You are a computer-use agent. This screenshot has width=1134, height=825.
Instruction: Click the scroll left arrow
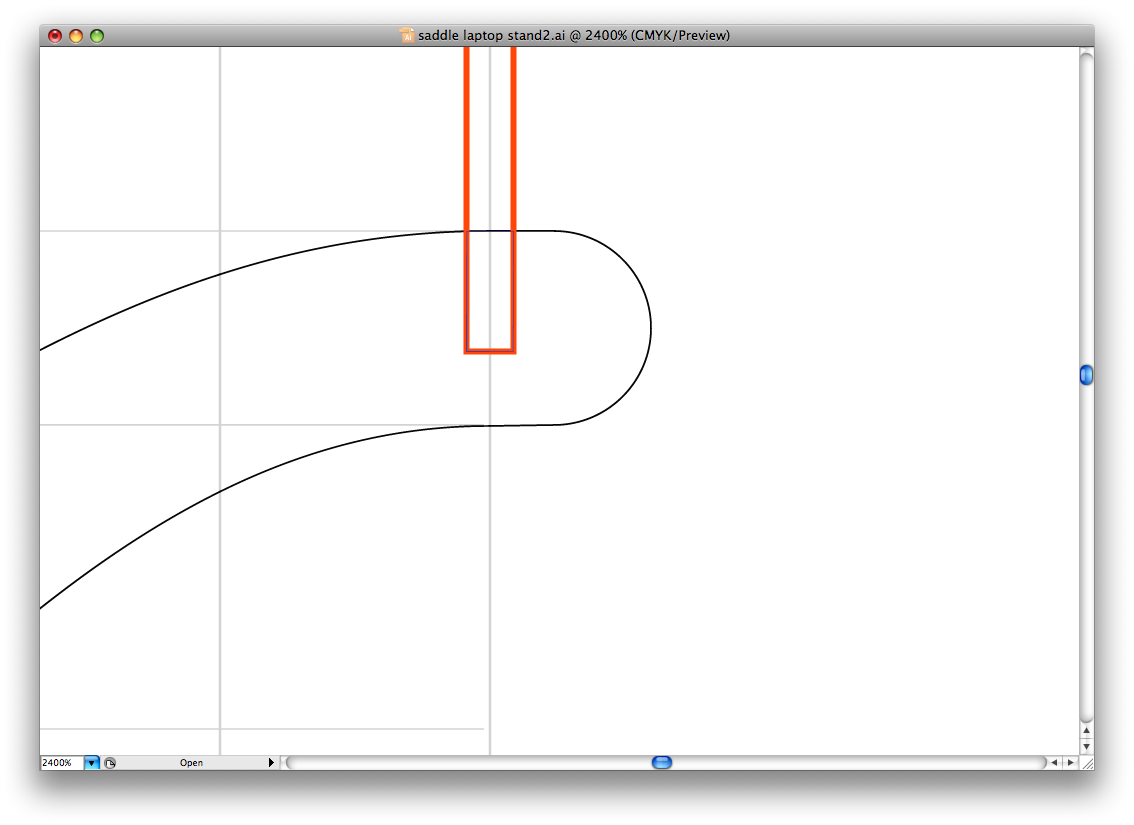point(1054,763)
